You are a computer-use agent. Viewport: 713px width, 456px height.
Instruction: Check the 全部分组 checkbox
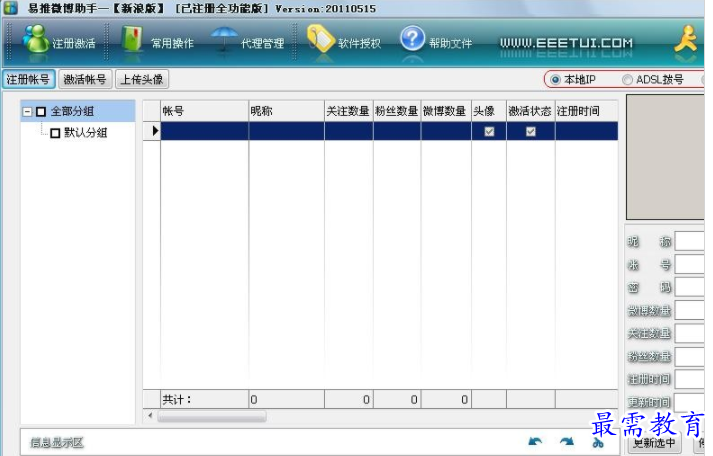[41, 111]
